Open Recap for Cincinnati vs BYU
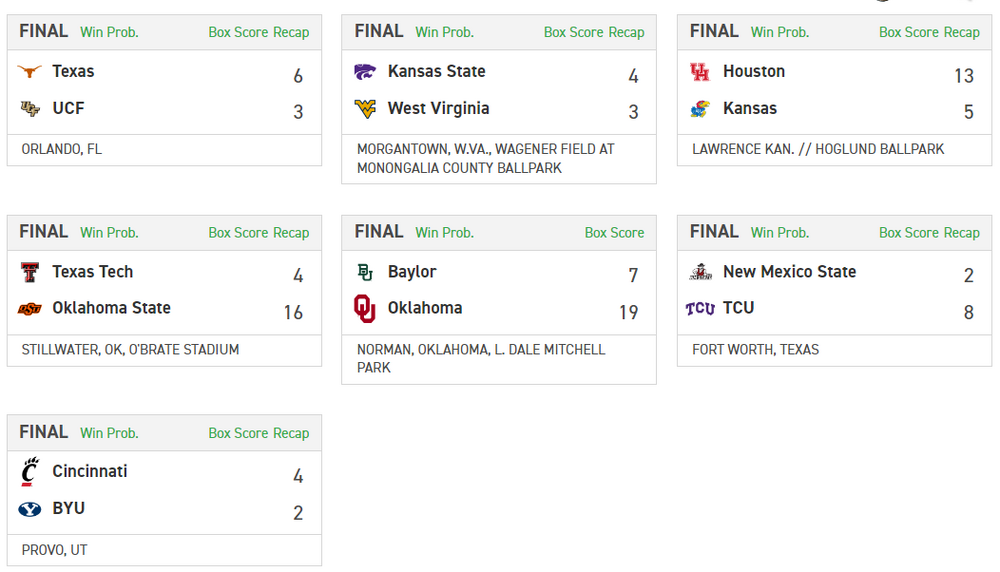 (291, 433)
